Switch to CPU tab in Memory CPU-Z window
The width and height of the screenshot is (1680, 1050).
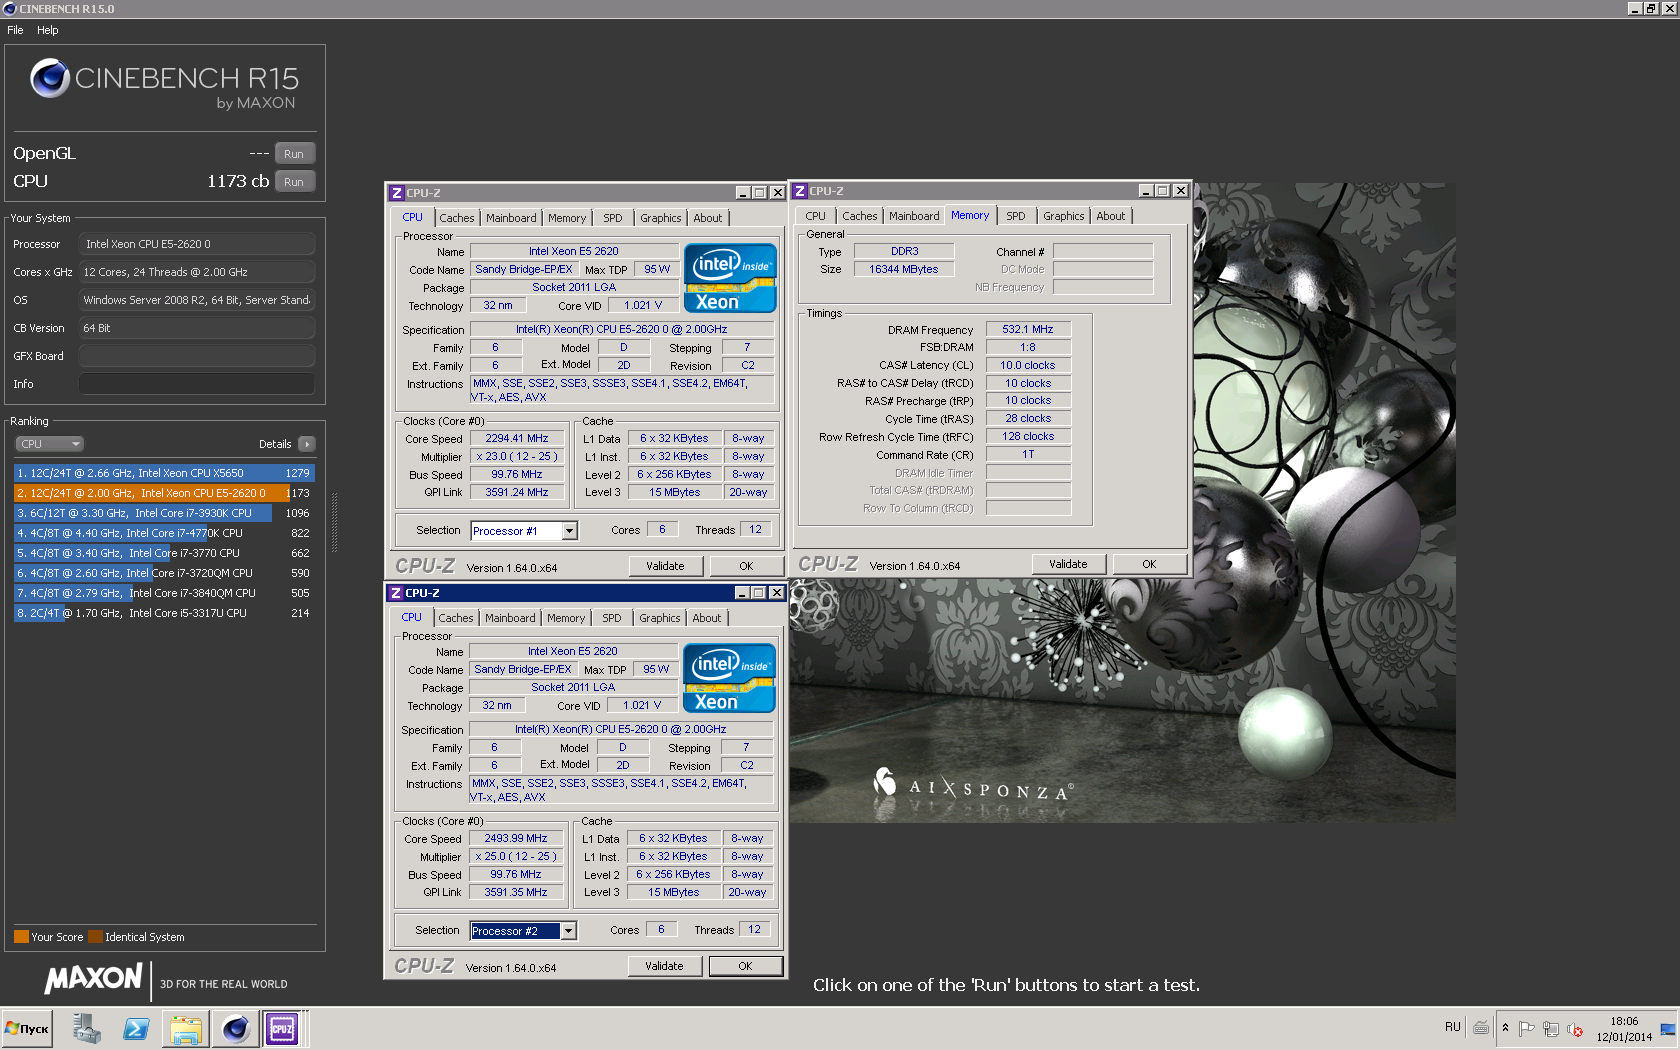pyautogui.click(x=816, y=216)
